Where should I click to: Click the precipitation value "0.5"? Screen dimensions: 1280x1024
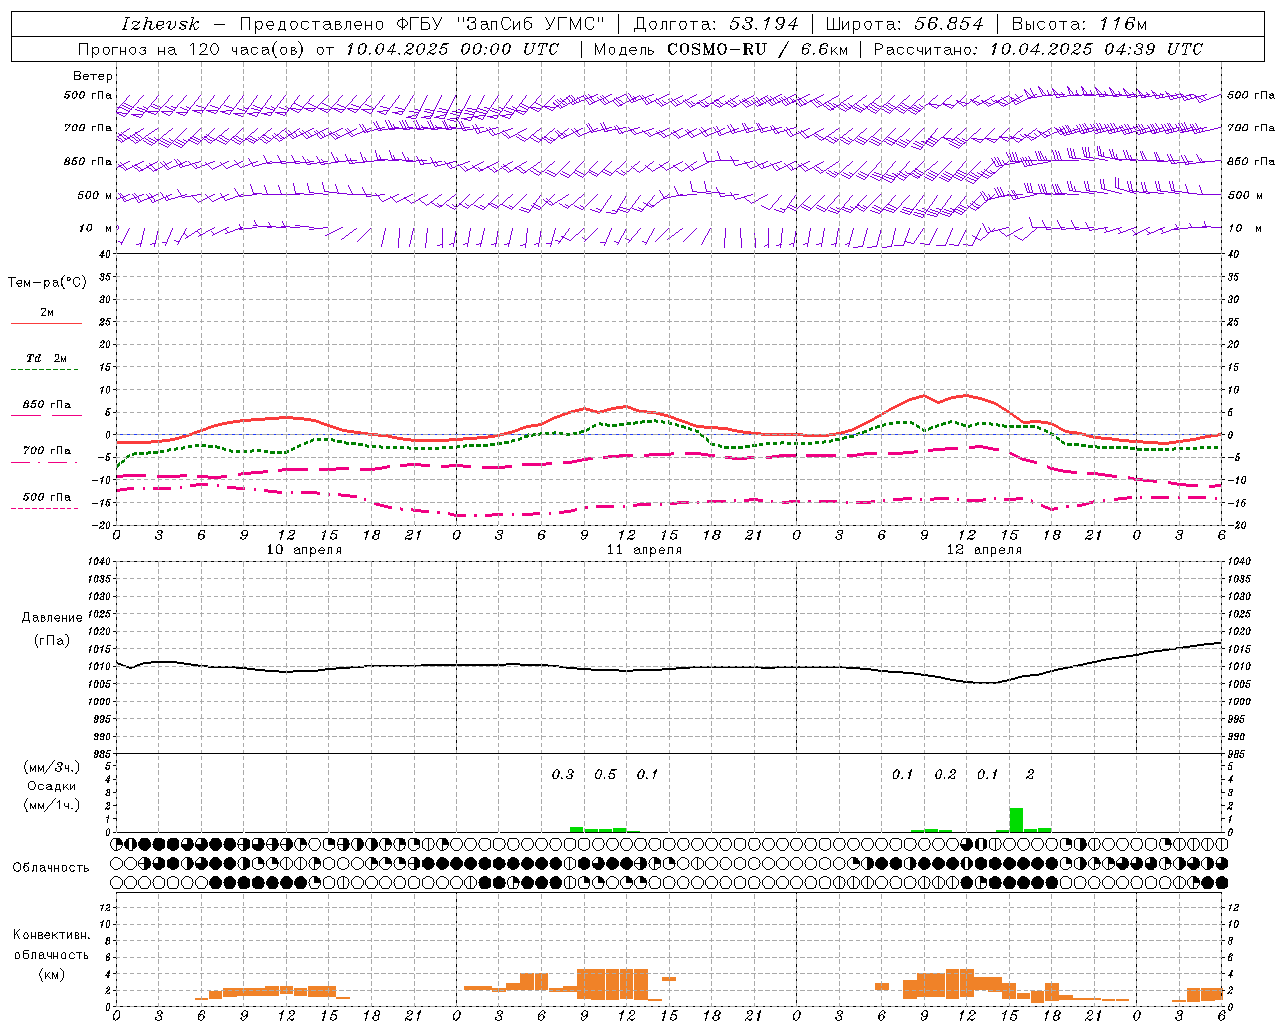pos(605,774)
